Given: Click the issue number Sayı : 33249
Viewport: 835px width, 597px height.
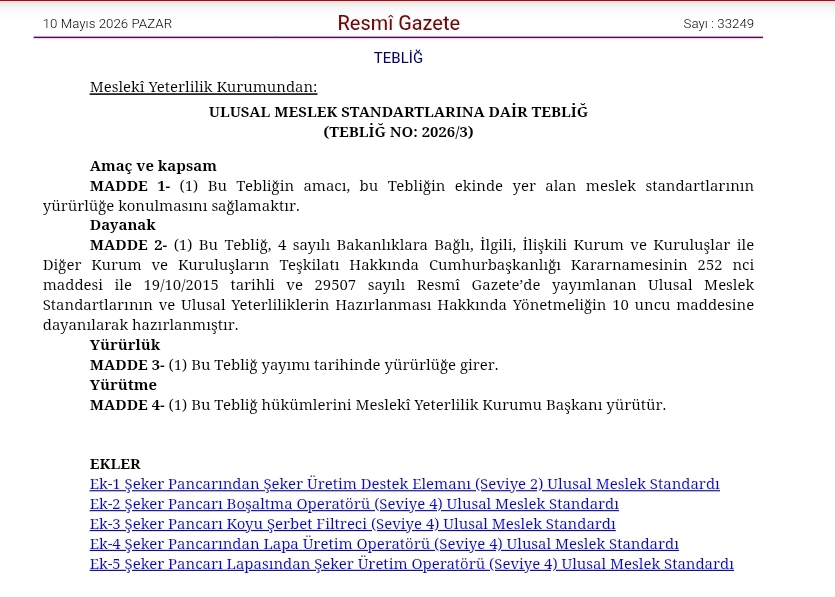Looking at the screenshot, I should coord(718,24).
